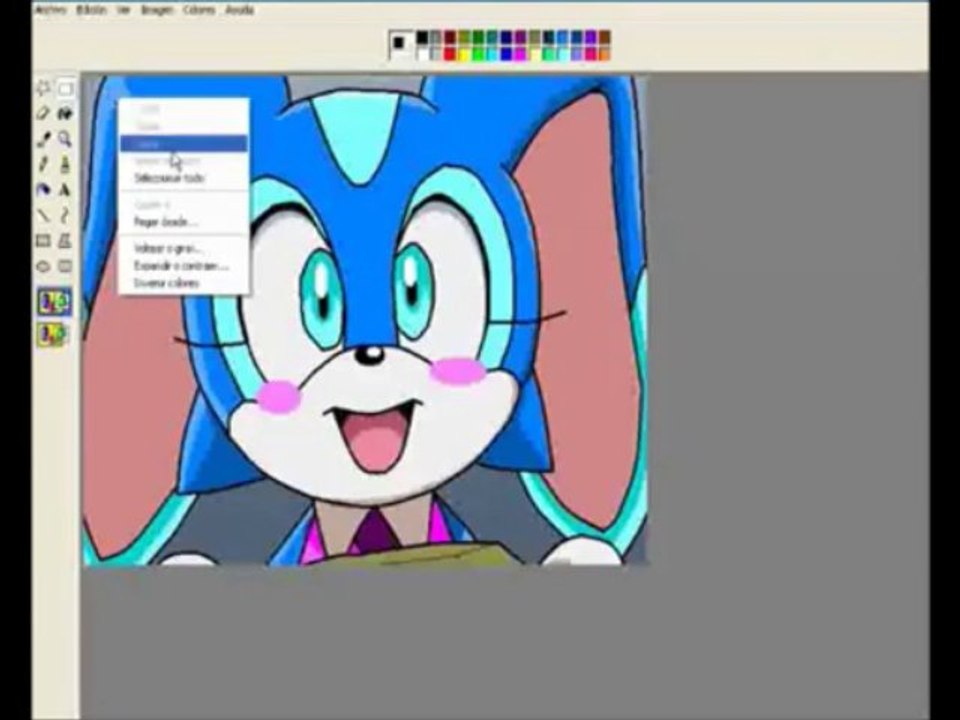960x720 pixels.
Task: Choose Invertir colores in the context menu
Action: [x=167, y=283]
